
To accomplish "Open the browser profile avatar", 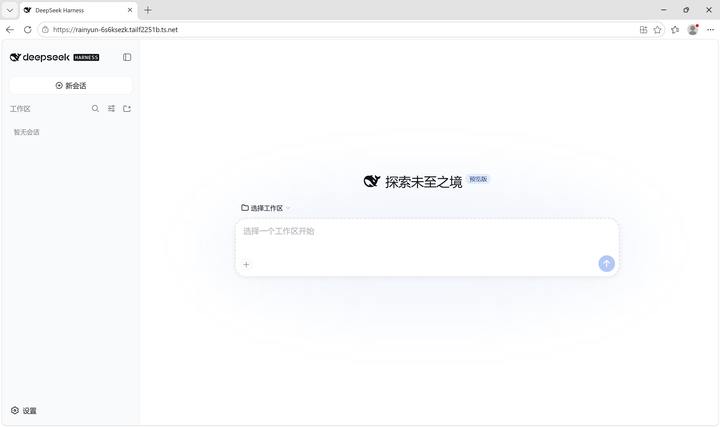I will coord(693,30).
